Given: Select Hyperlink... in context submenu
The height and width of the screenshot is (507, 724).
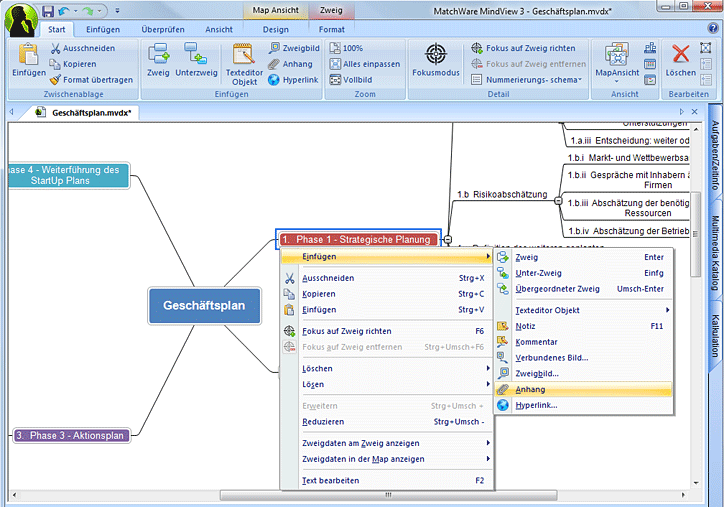Looking at the screenshot, I should [x=584, y=405].
